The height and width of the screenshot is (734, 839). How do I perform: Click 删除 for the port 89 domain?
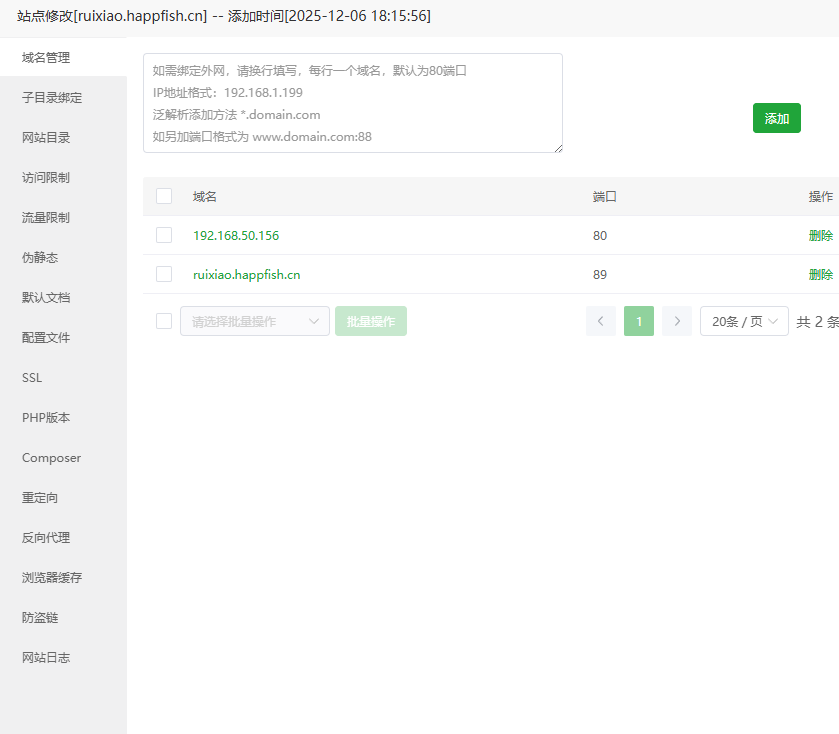[x=820, y=274]
